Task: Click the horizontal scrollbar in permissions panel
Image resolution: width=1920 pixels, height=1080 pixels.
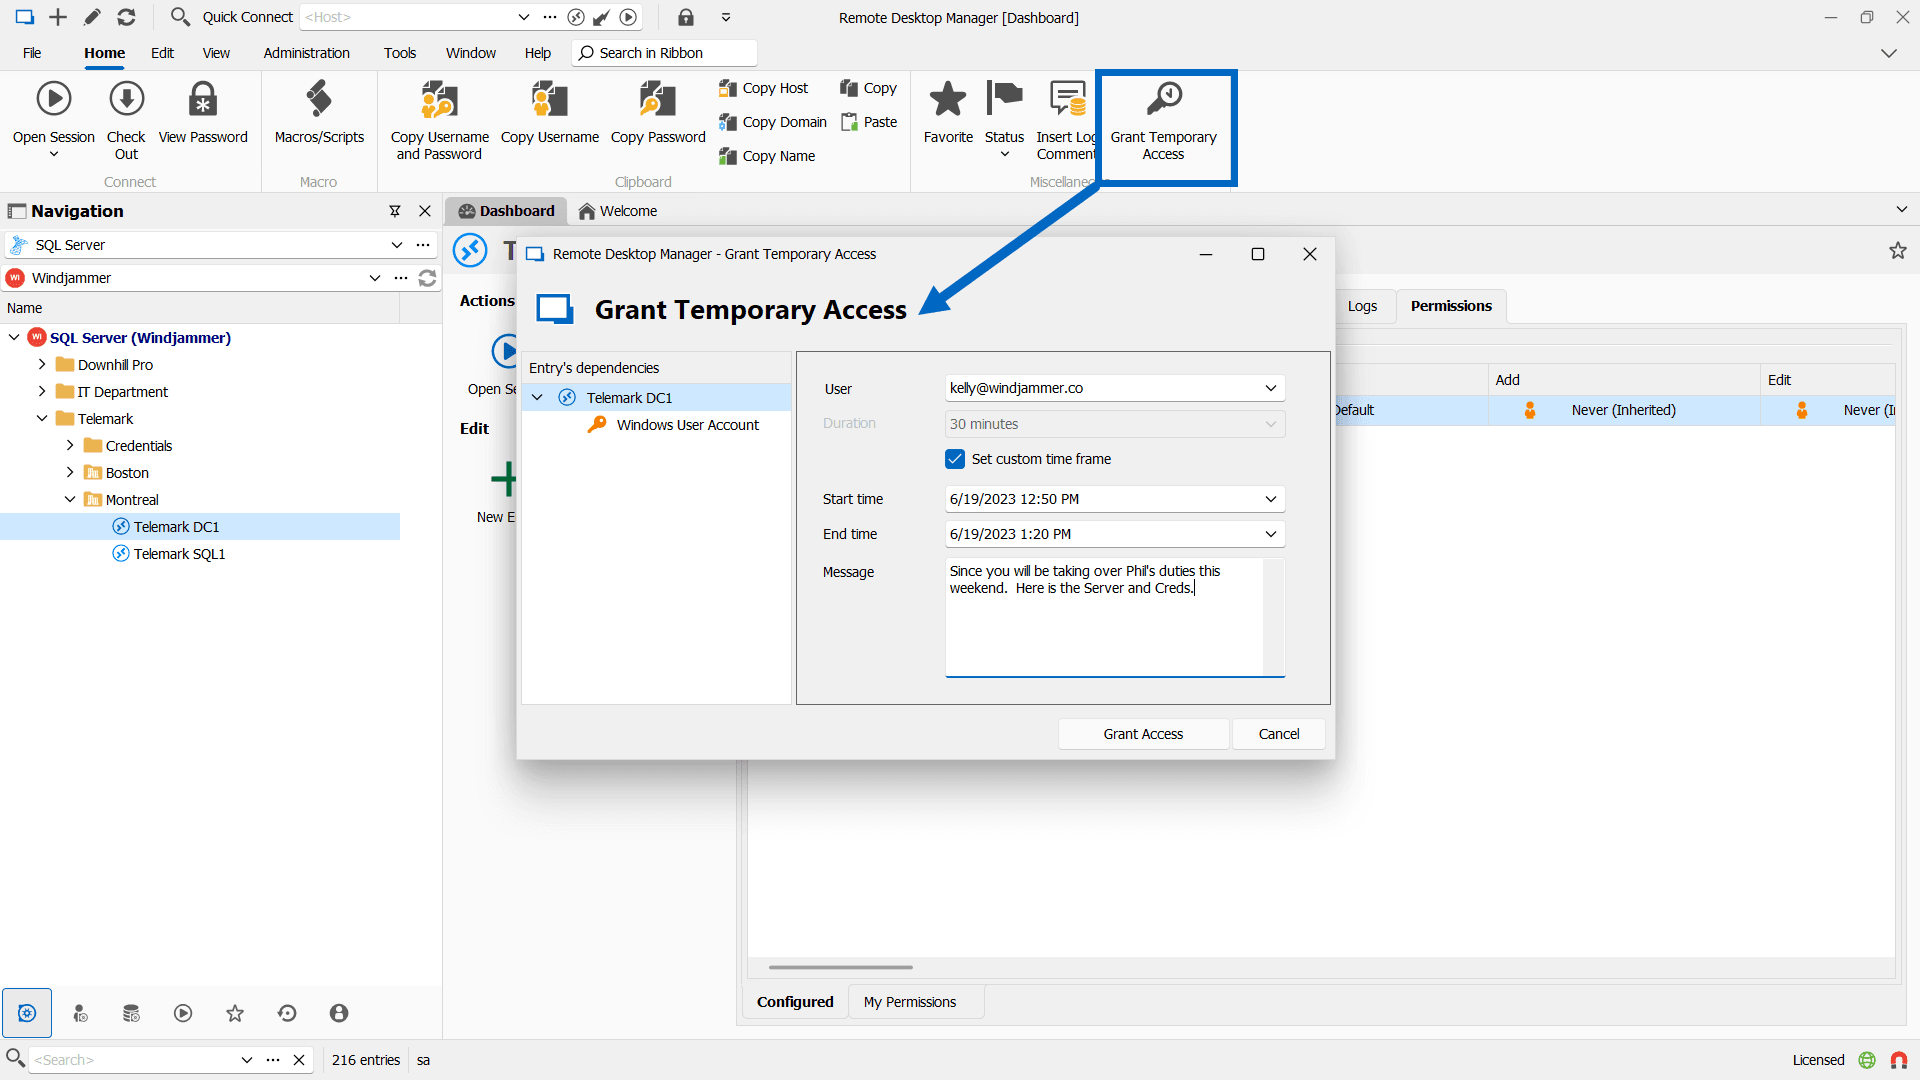Action: [x=840, y=967]
